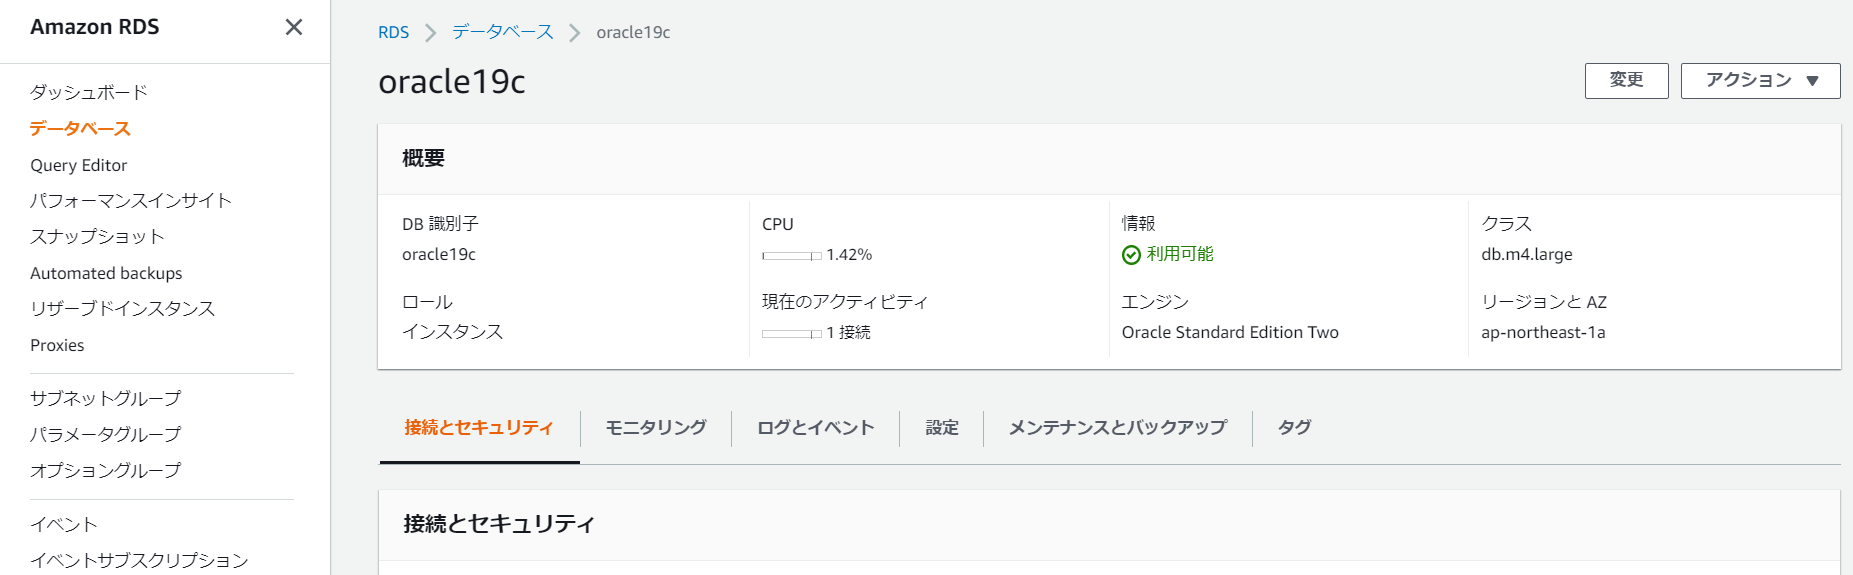Click the oracle19c breadcrumb text
Screen dimensions: 1853x575
coord(633,32)
